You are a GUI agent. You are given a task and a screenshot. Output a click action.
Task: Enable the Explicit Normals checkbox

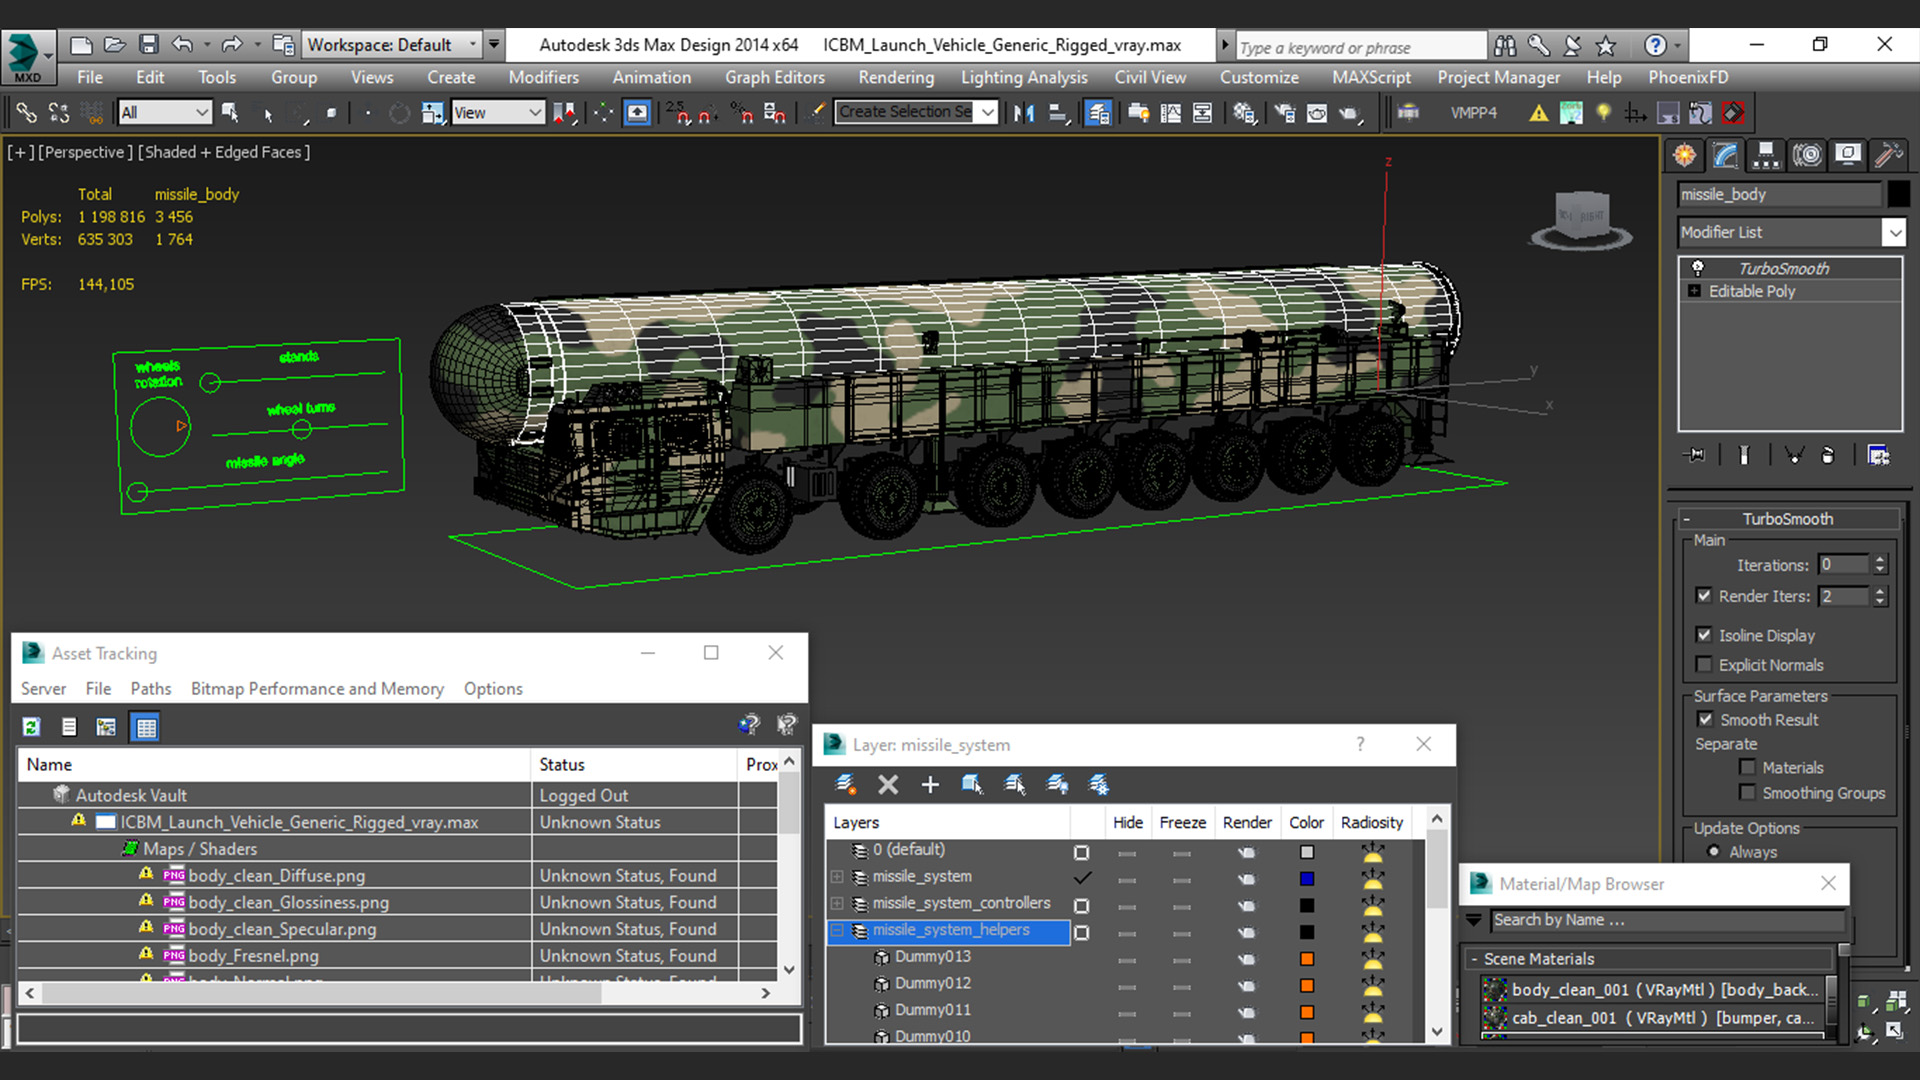pyautogui.click(x=1704, y=665)
